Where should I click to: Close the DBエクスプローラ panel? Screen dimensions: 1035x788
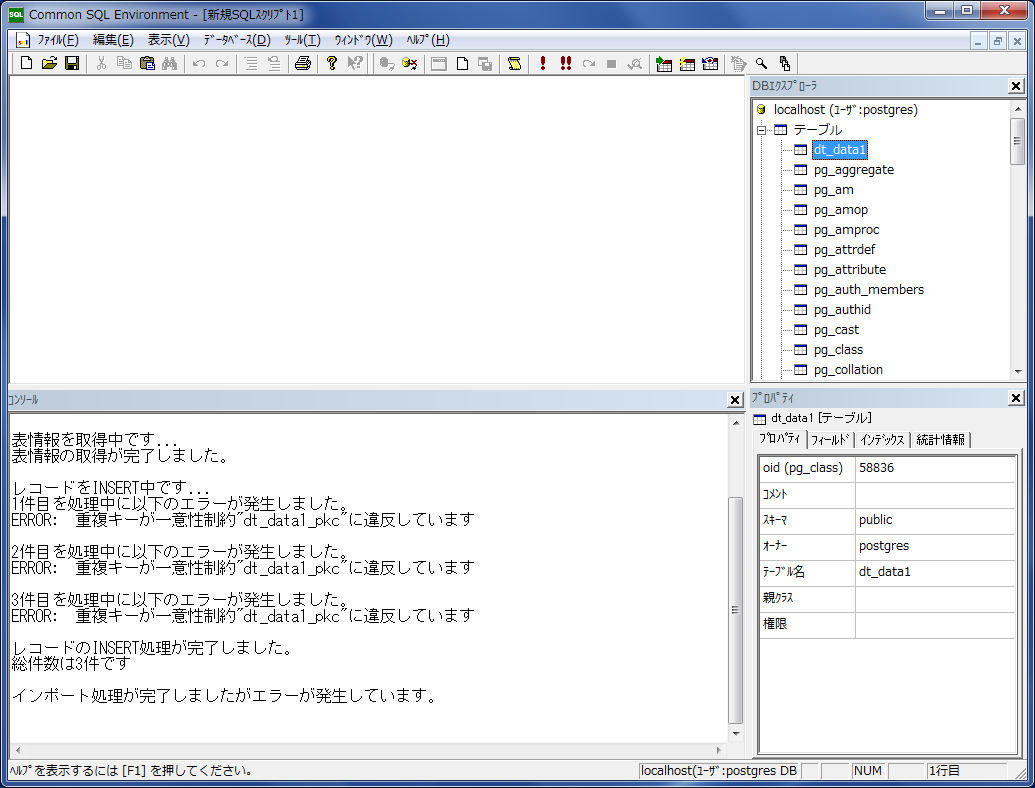coord(1016,86)
